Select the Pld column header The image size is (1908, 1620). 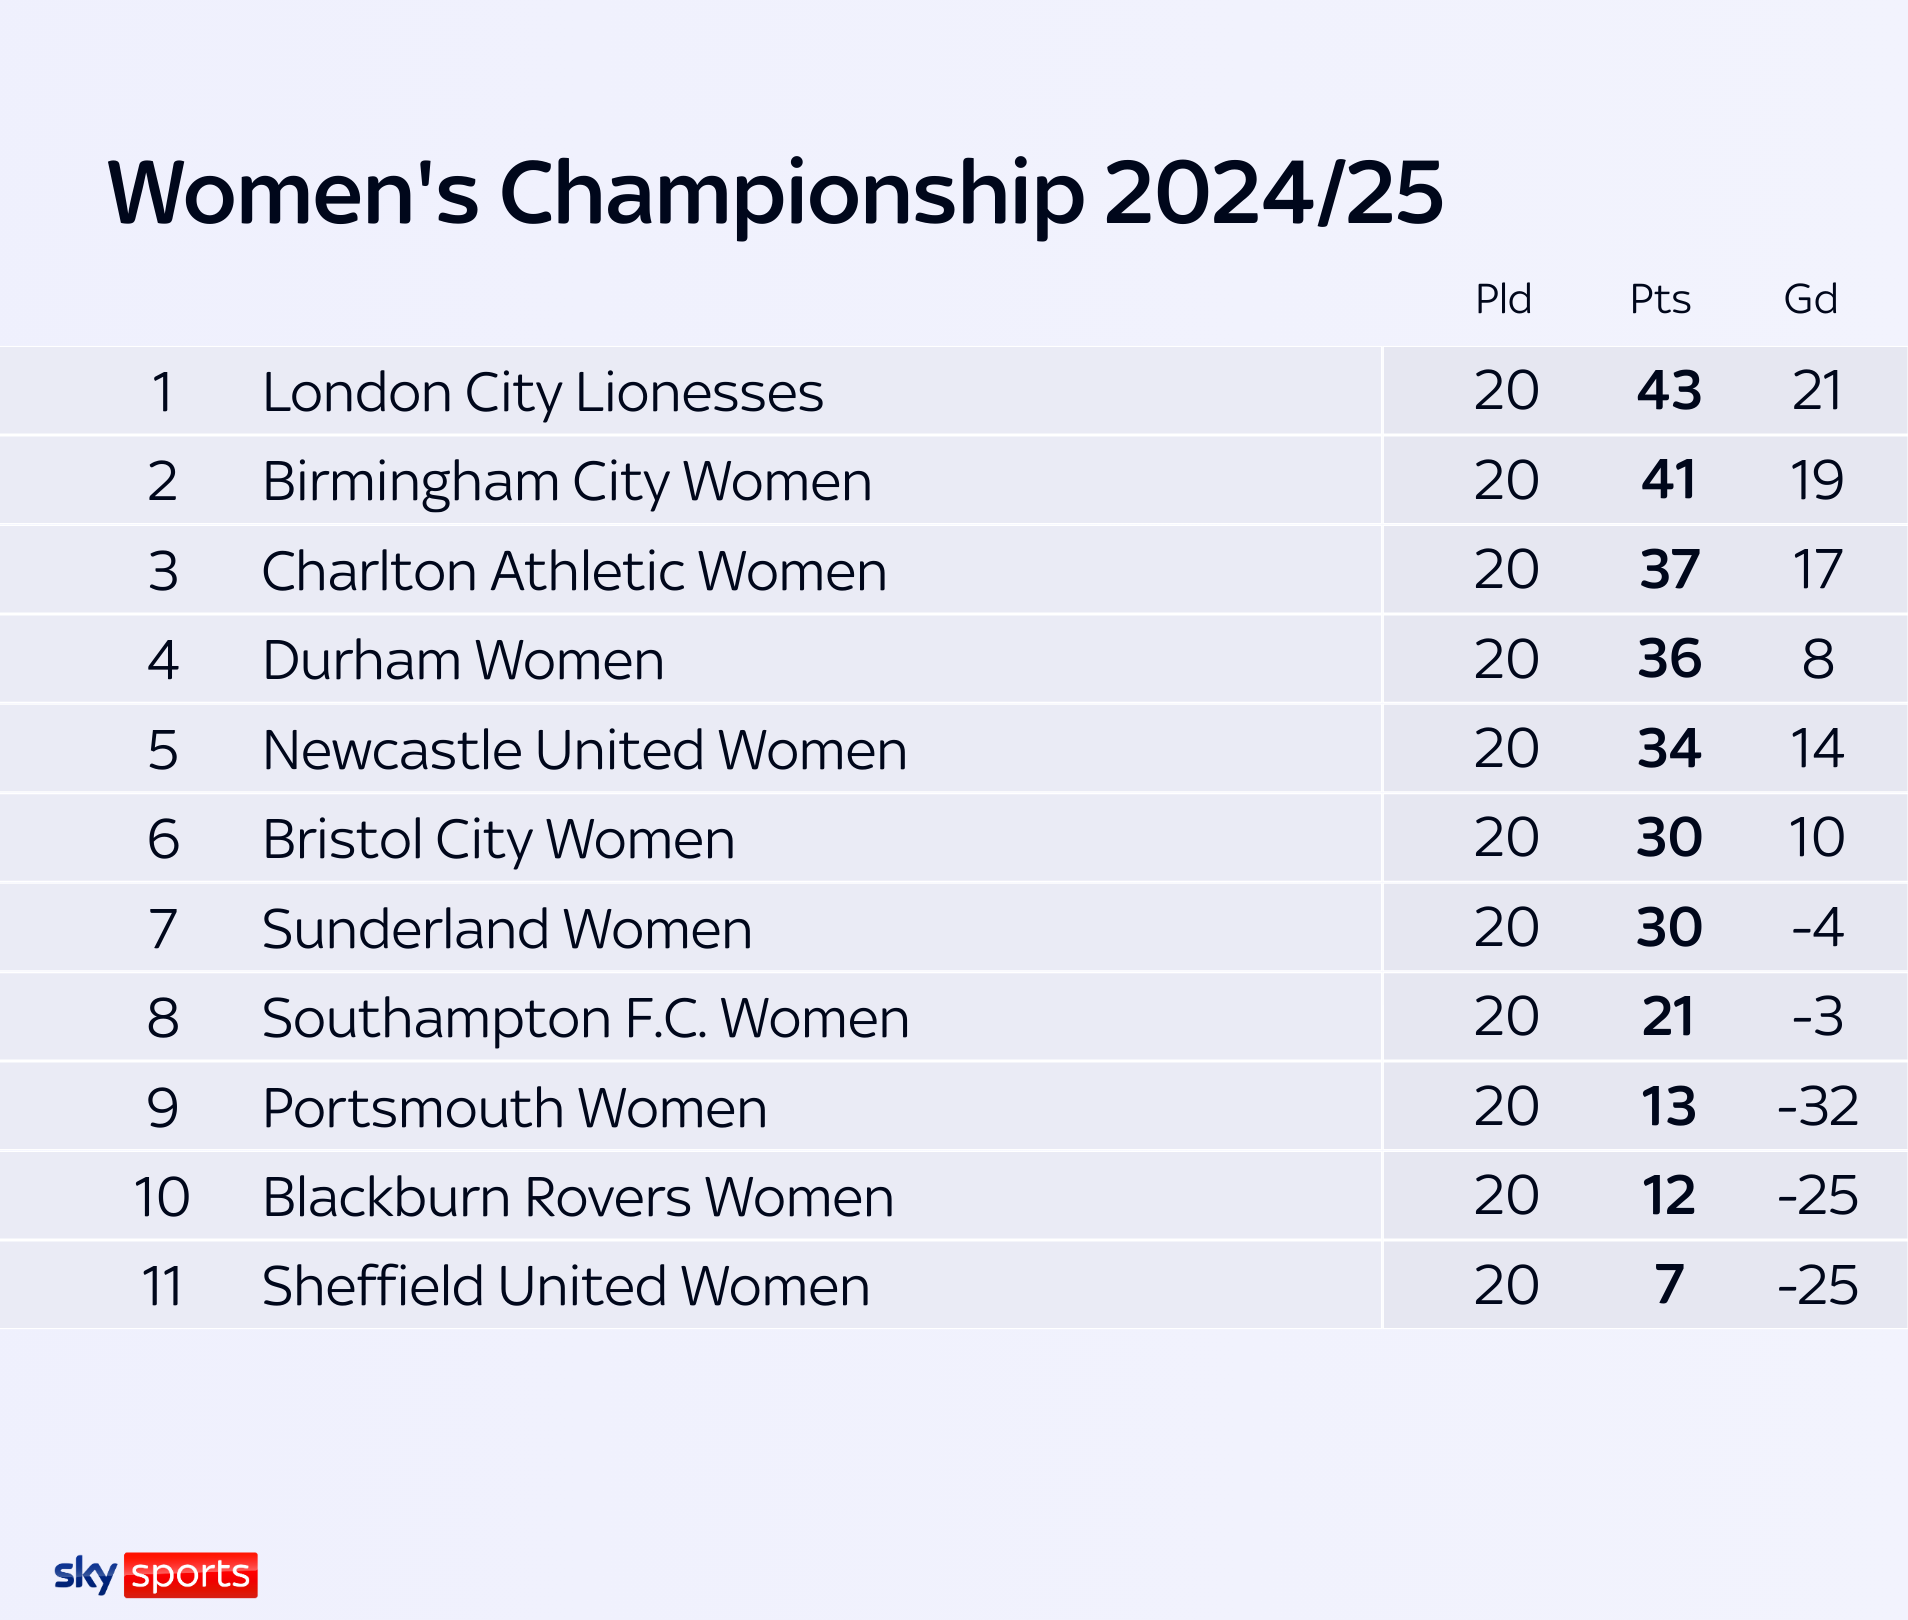(1503, 299)
